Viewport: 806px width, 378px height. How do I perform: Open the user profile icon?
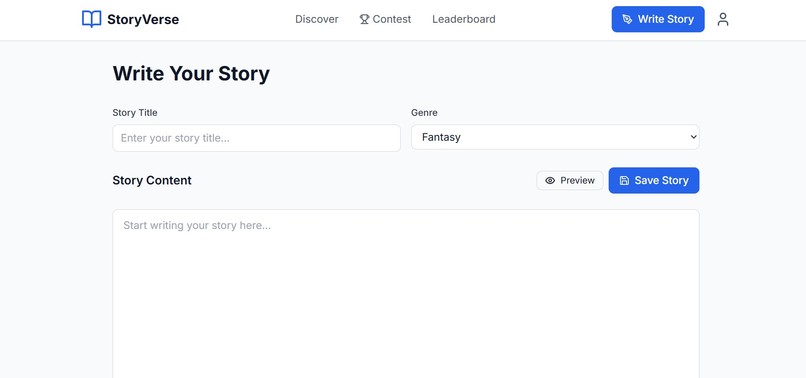click(723, 20)
